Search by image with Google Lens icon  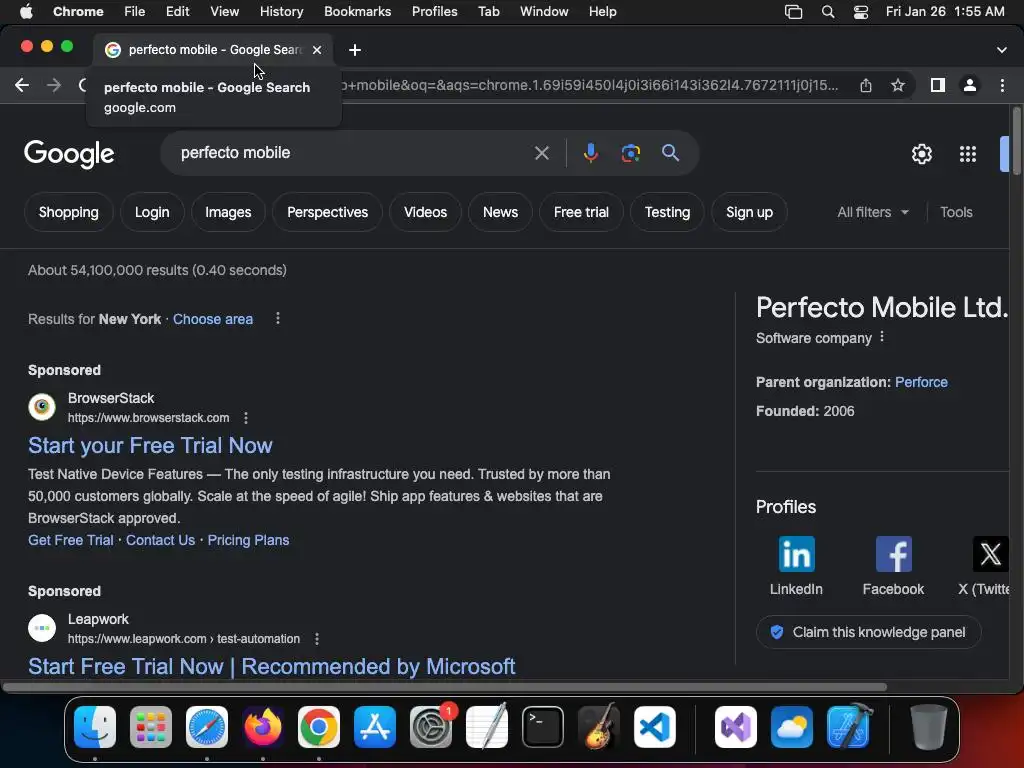(630, 153)
